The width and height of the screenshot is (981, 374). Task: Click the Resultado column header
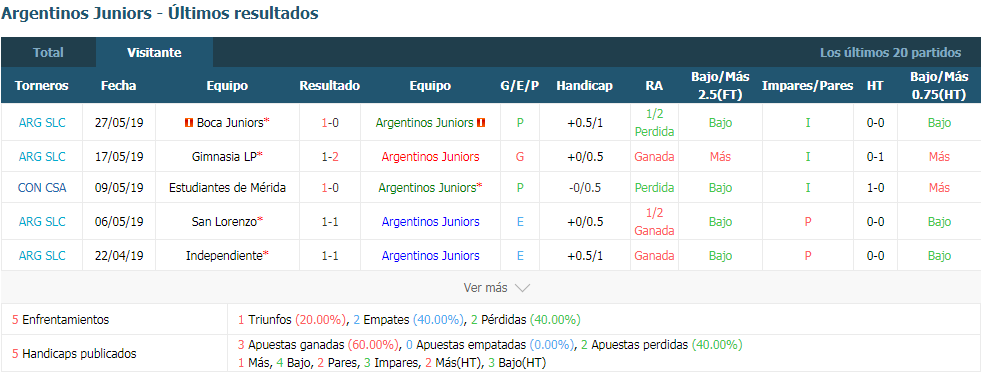(330, 86)
